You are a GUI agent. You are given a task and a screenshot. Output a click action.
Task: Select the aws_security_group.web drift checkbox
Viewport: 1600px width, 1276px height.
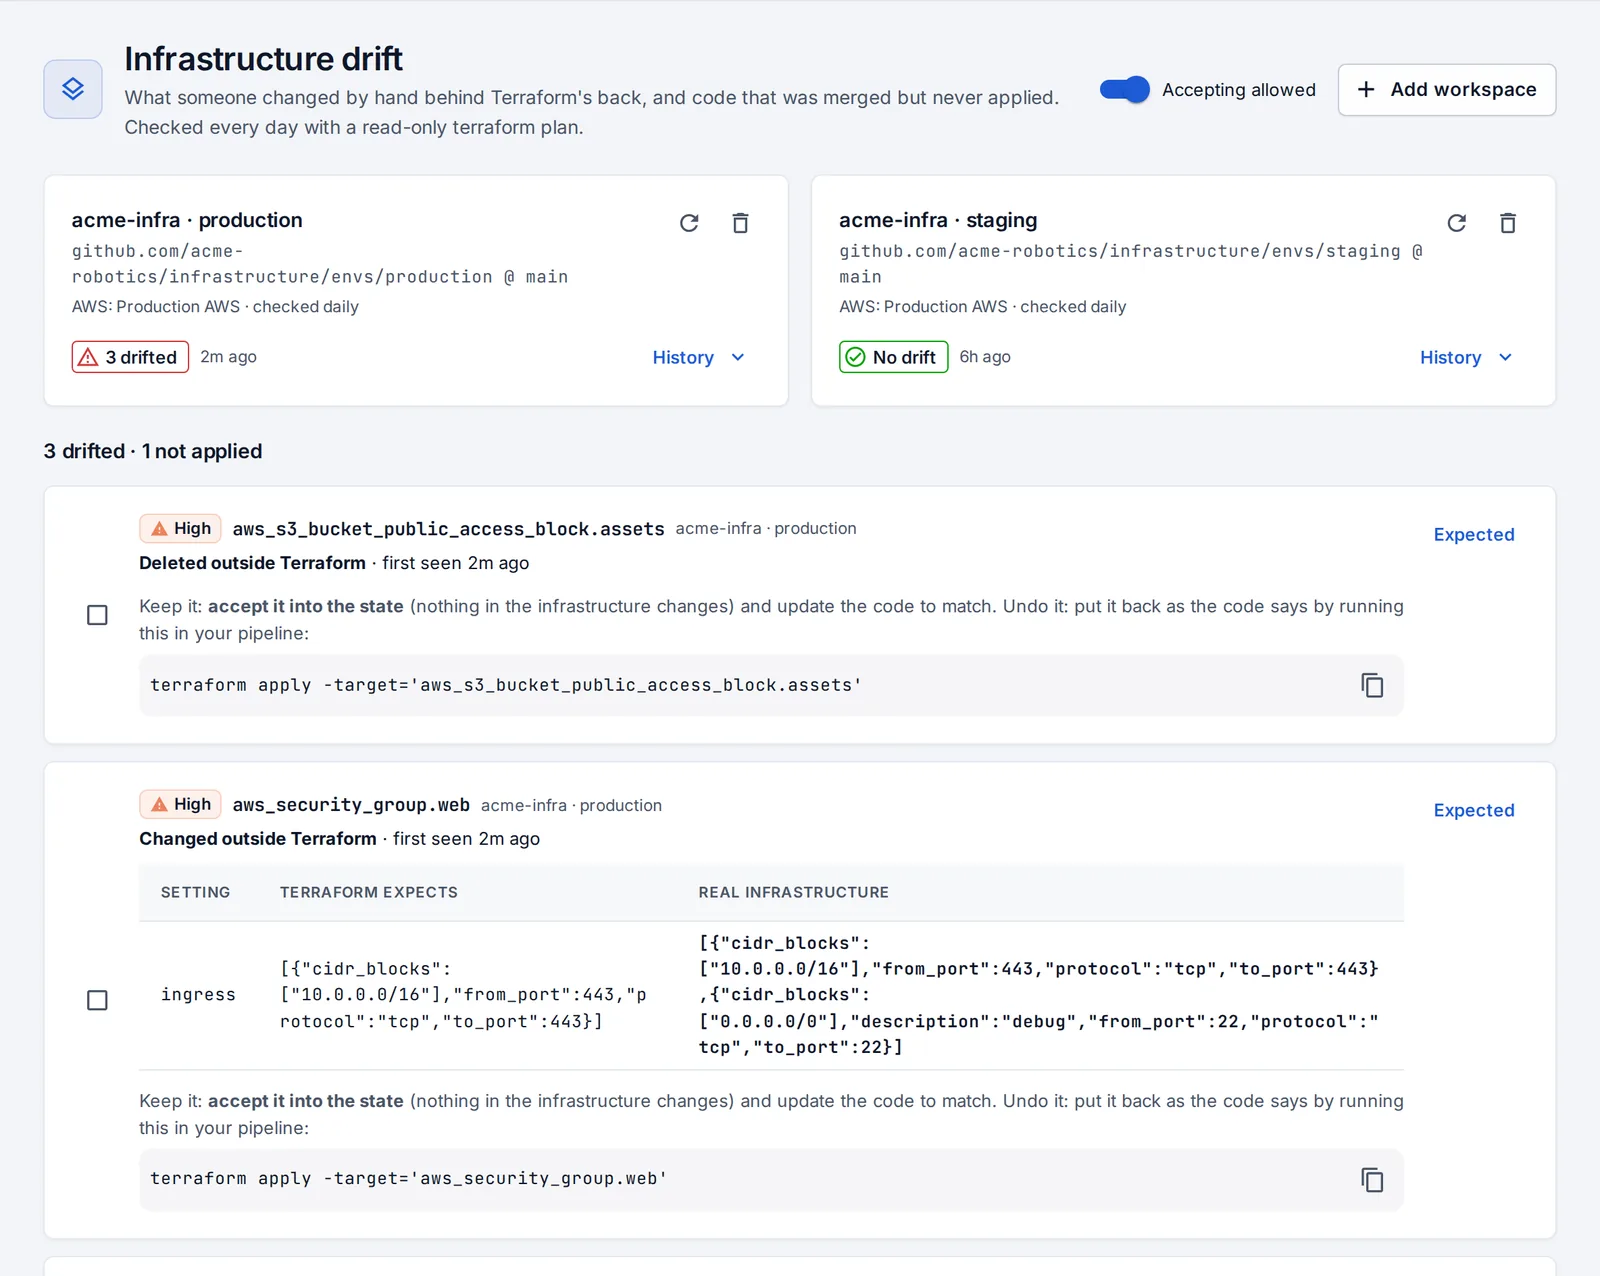(97, 1000)
